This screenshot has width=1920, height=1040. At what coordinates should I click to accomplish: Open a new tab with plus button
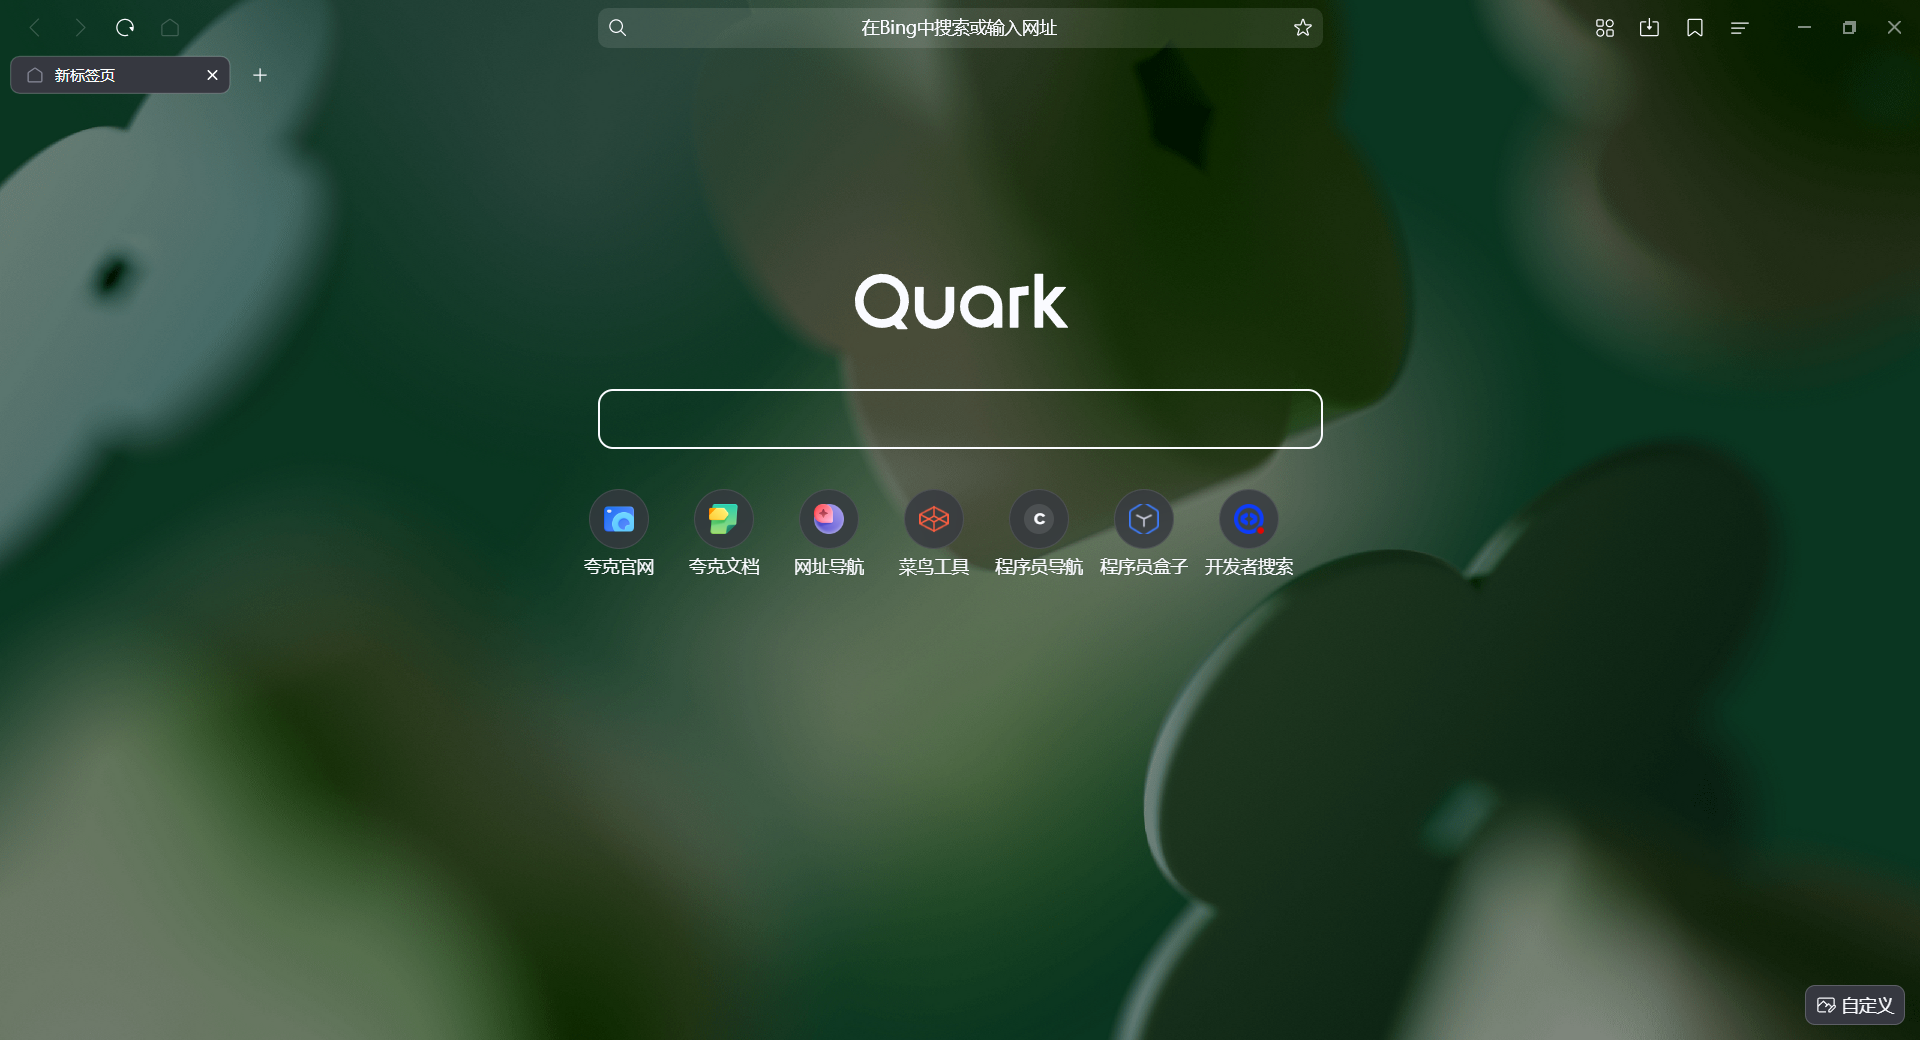[x=260, y=75]
